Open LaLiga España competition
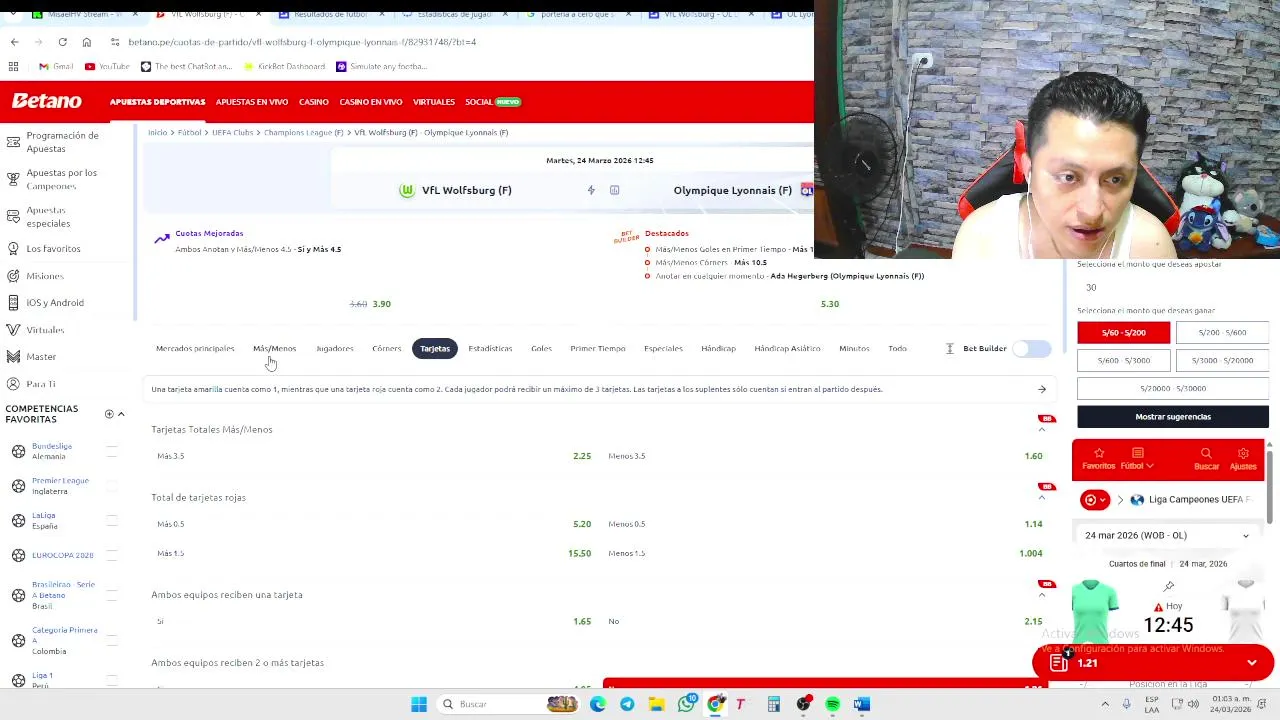This screenshot has height=720, width=1280. click(44, 521)
